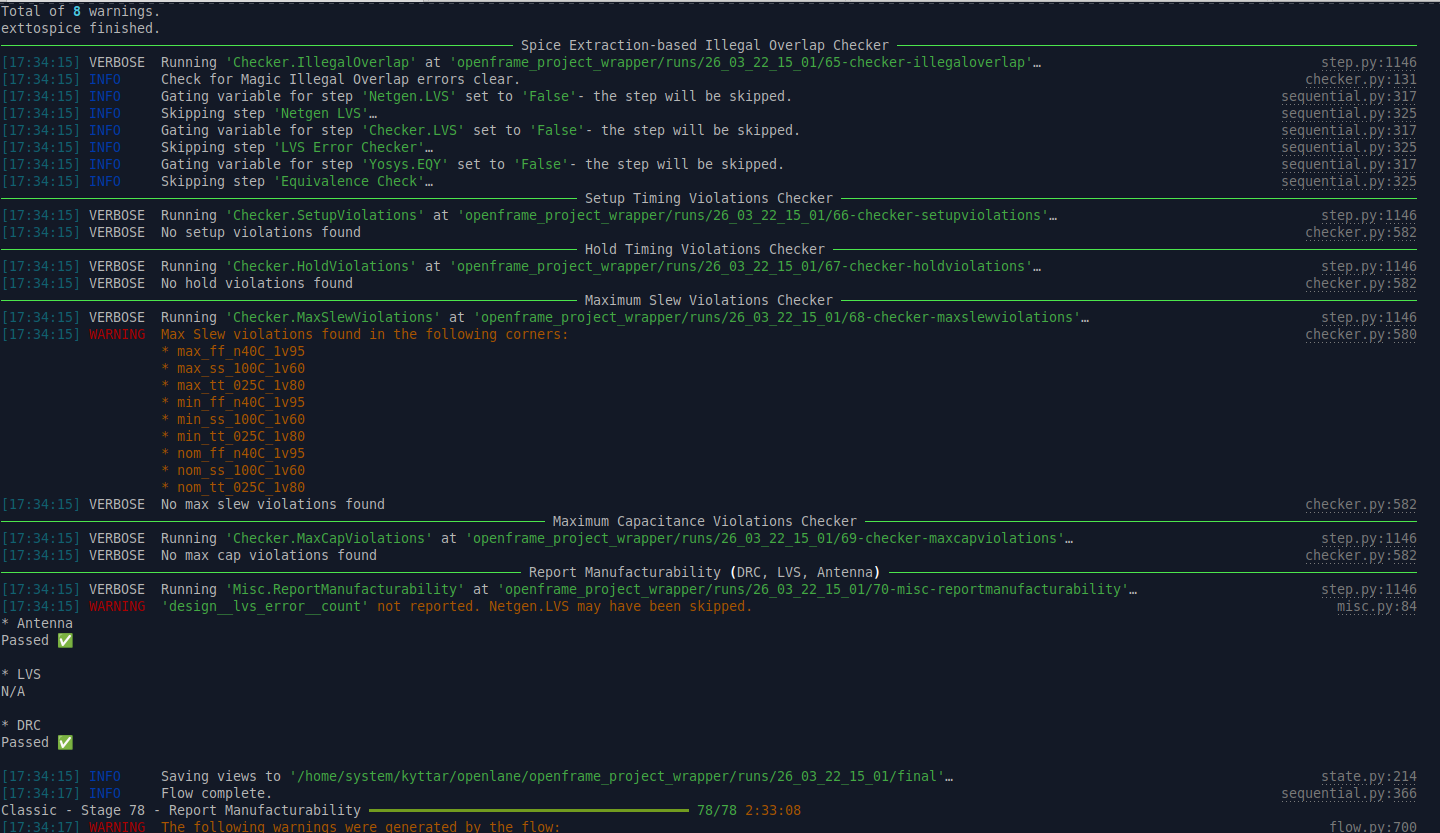
Task: Click the 70-misc-reportmanufacturability run path
Action: [x=812, y=589]
